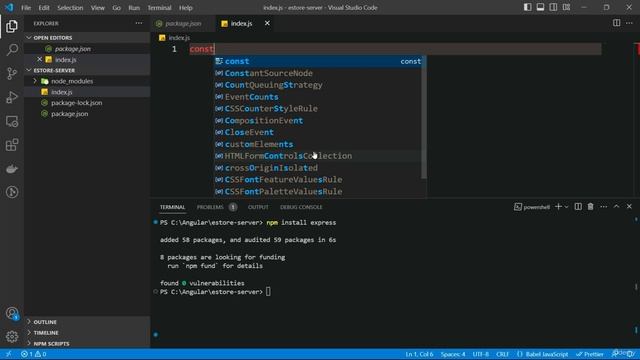
Task: Open the Edit menu
Action: click(x=44, y=8)
